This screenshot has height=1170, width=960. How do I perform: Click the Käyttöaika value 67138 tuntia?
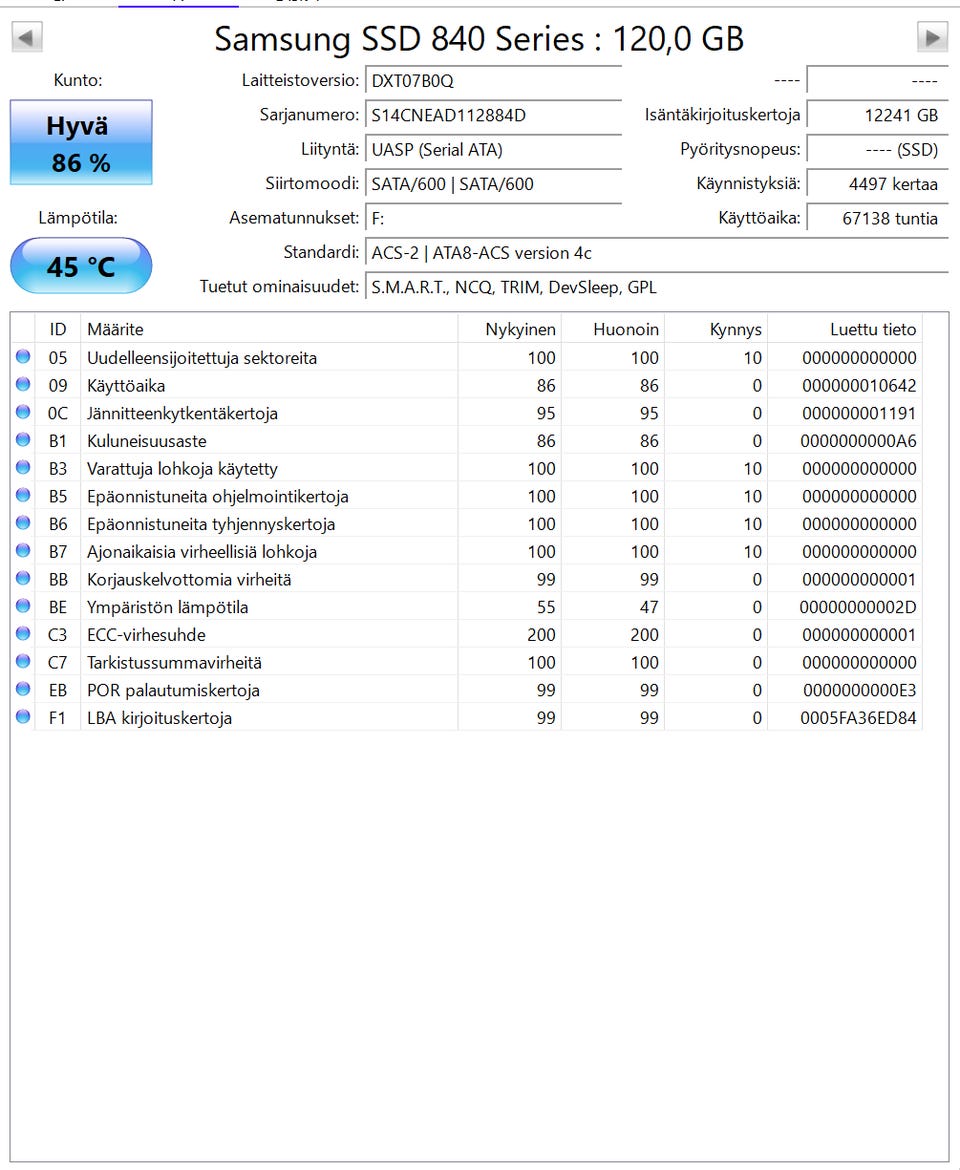(877, 218)
